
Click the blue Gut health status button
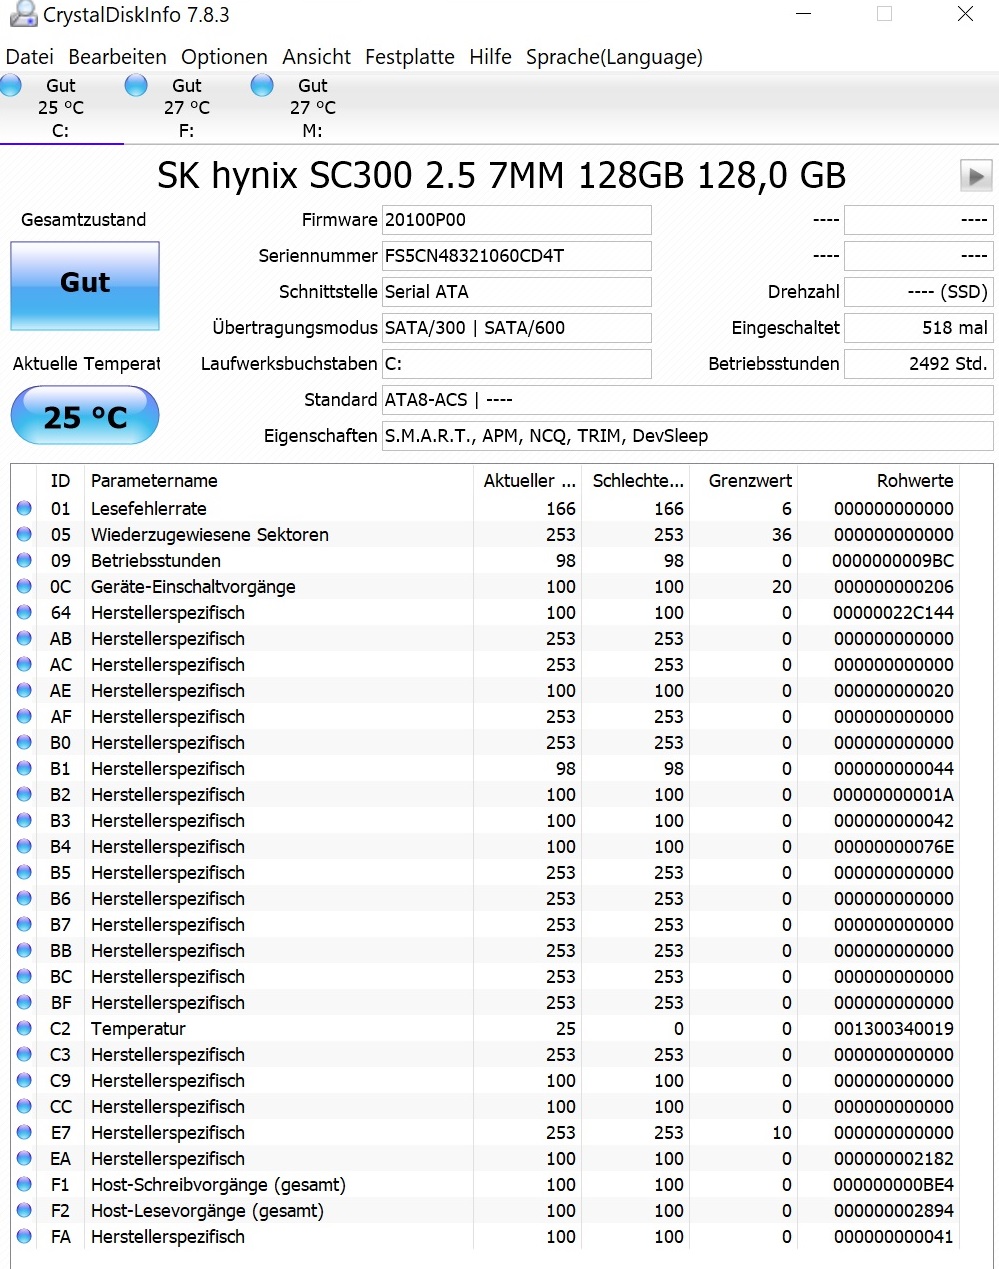85,285
